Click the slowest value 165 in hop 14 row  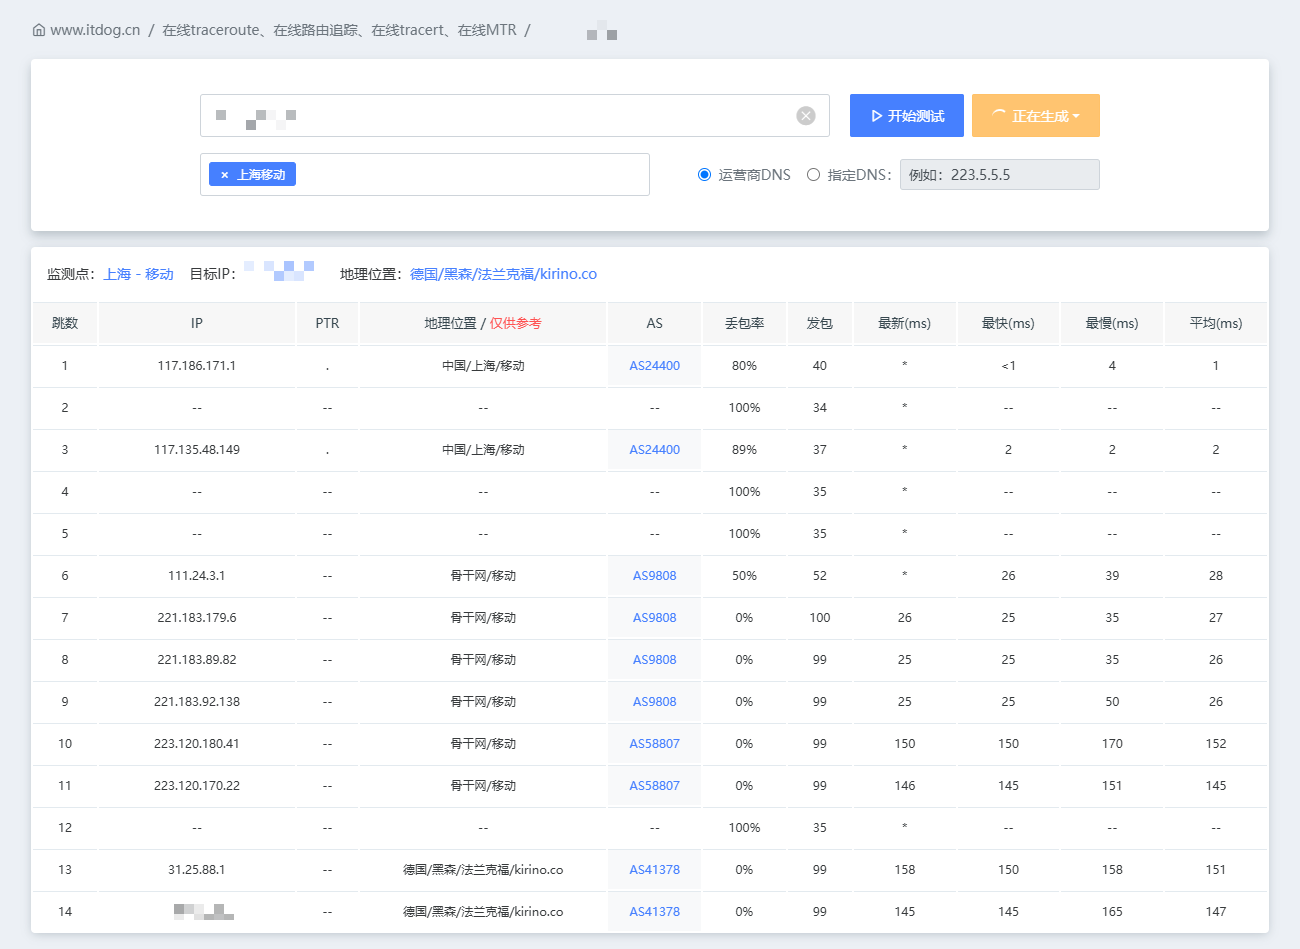1113,912
